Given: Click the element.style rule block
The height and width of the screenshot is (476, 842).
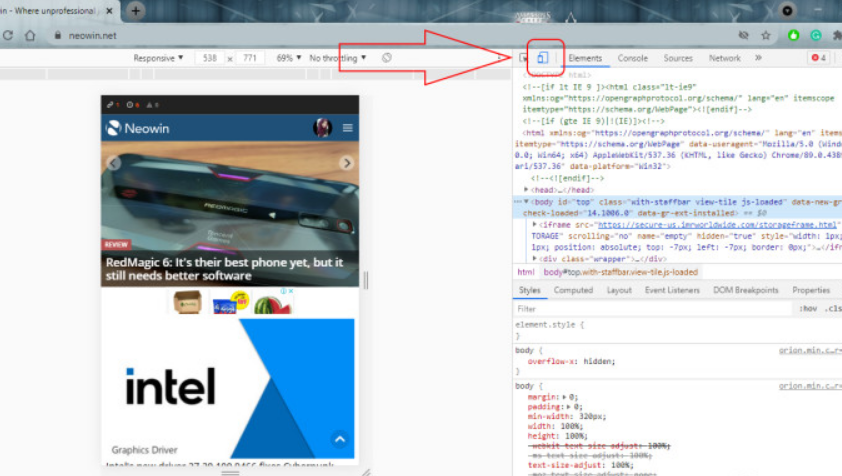Looking at the screenshot, I should [677, 330].
